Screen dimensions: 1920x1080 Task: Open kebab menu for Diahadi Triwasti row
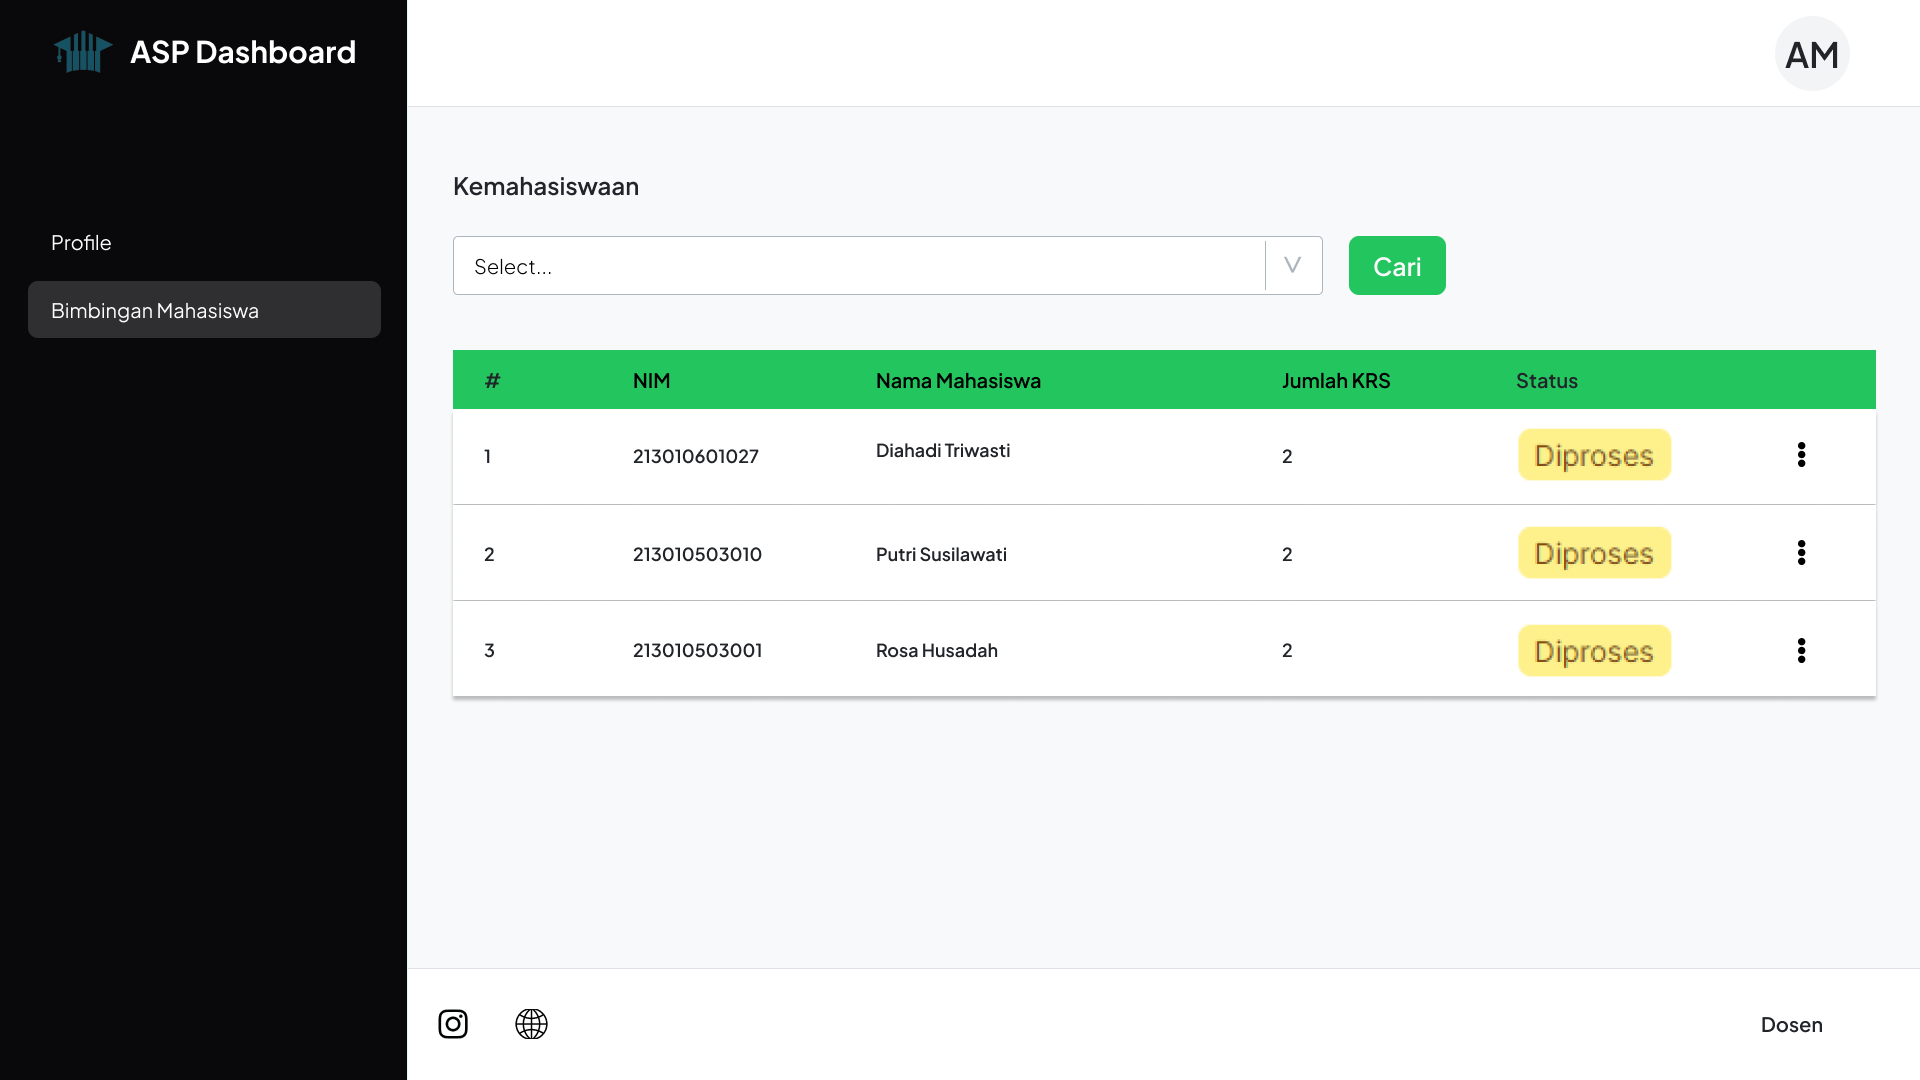click(1801, 455)
